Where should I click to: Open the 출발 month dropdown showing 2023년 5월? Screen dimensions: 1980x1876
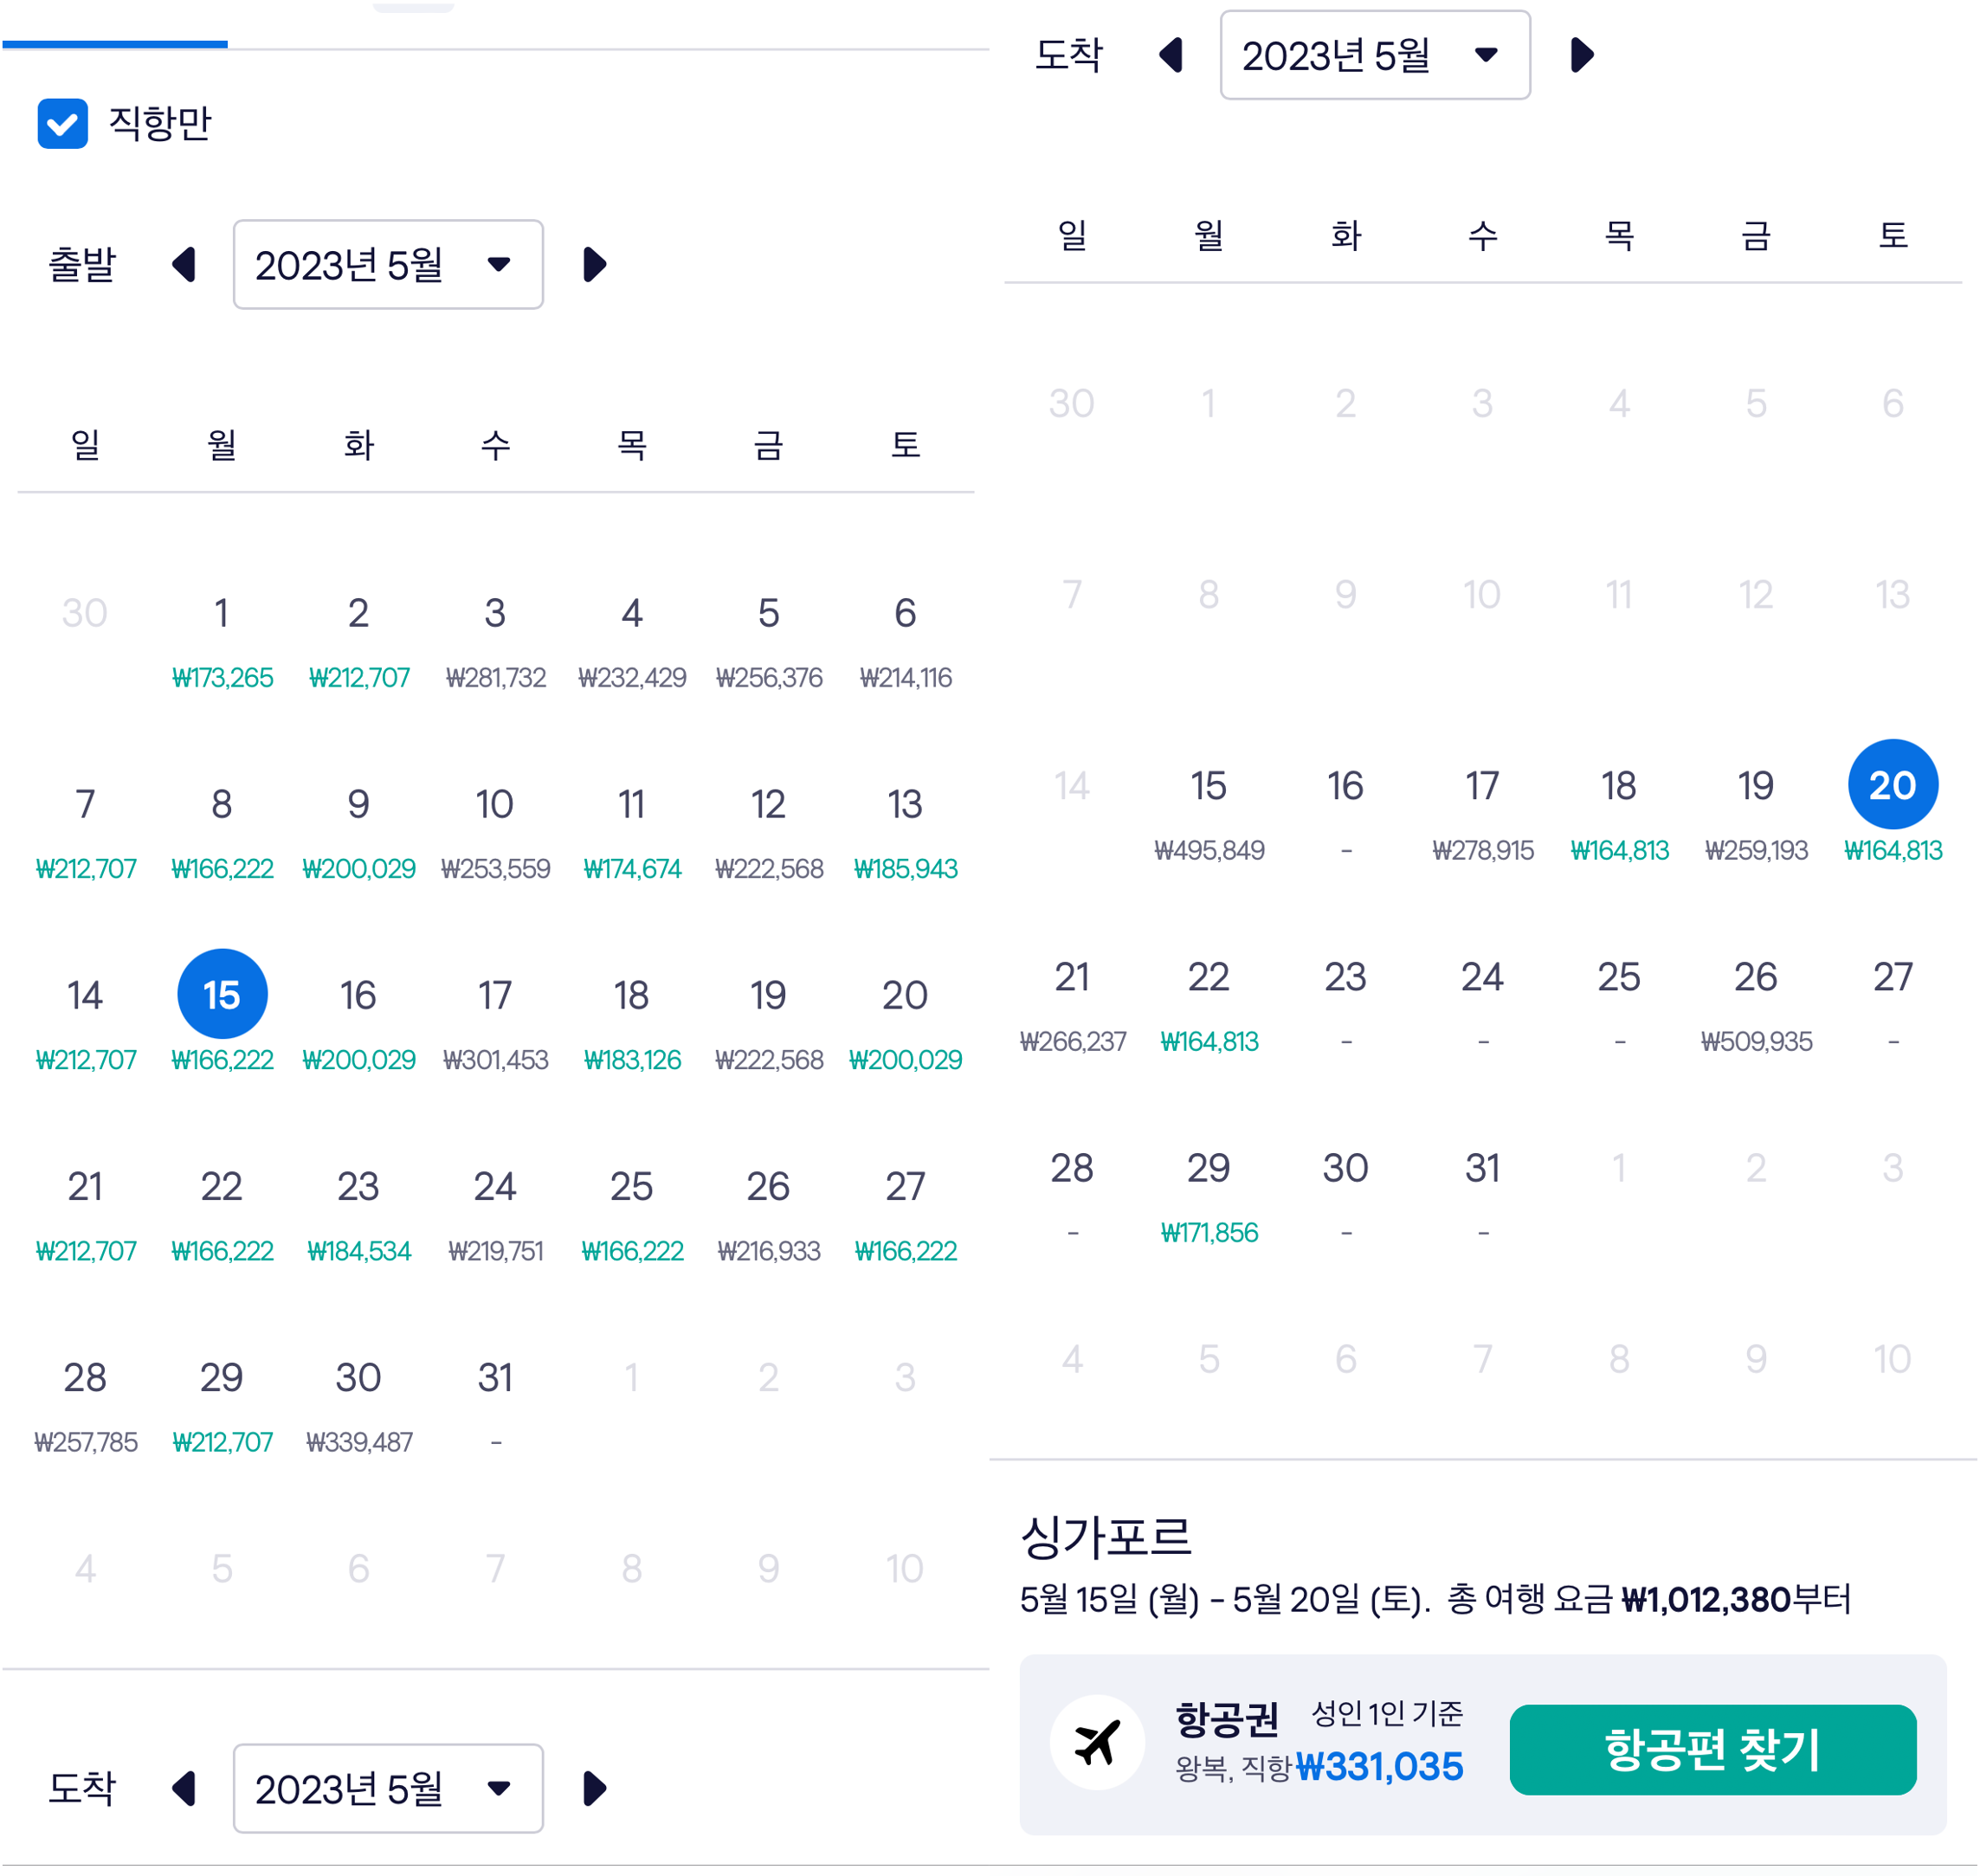point(388,264)
